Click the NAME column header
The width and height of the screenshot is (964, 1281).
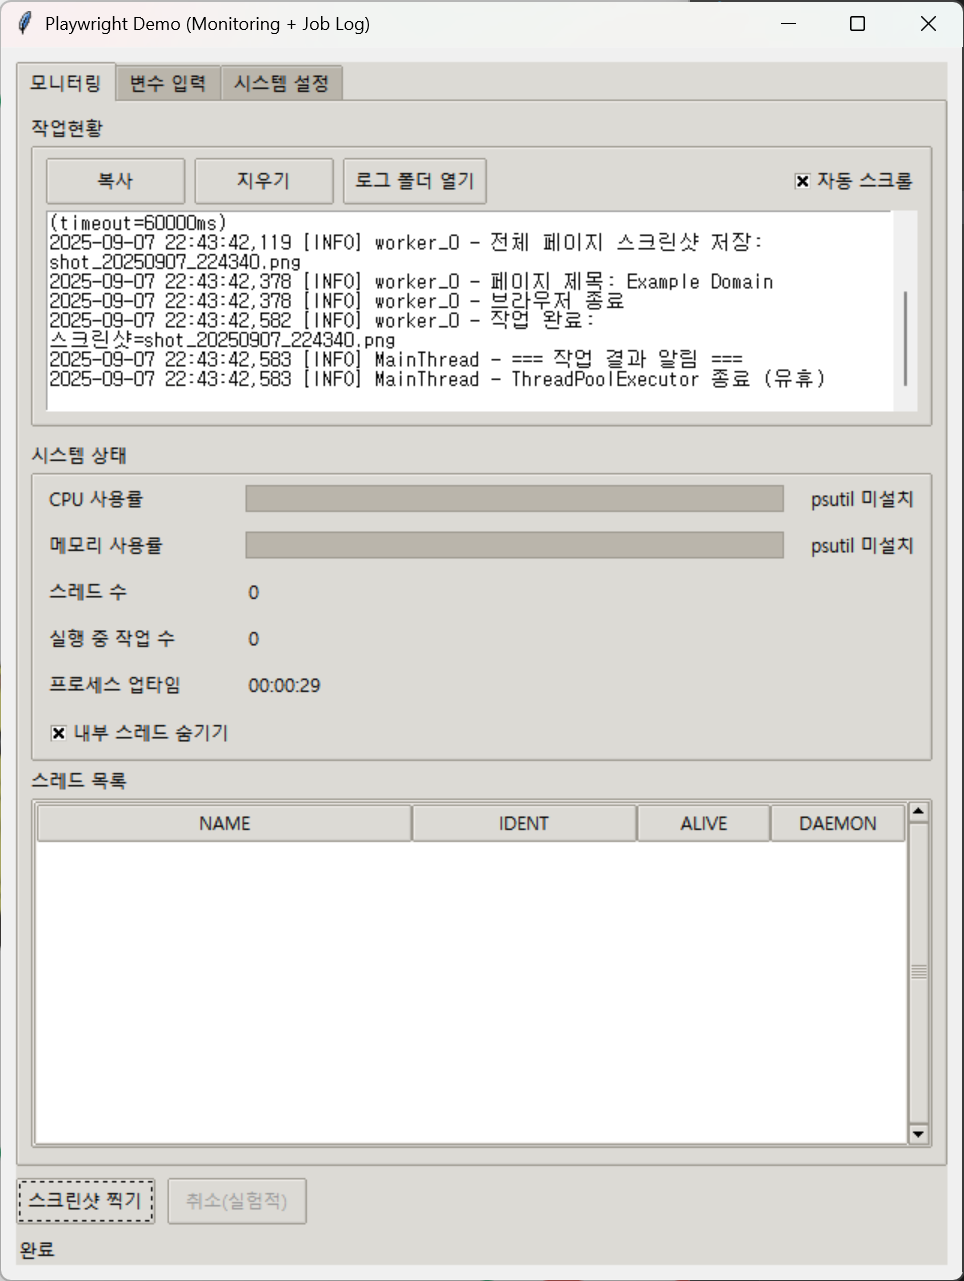pyautogui.click(x=224, y=823)
